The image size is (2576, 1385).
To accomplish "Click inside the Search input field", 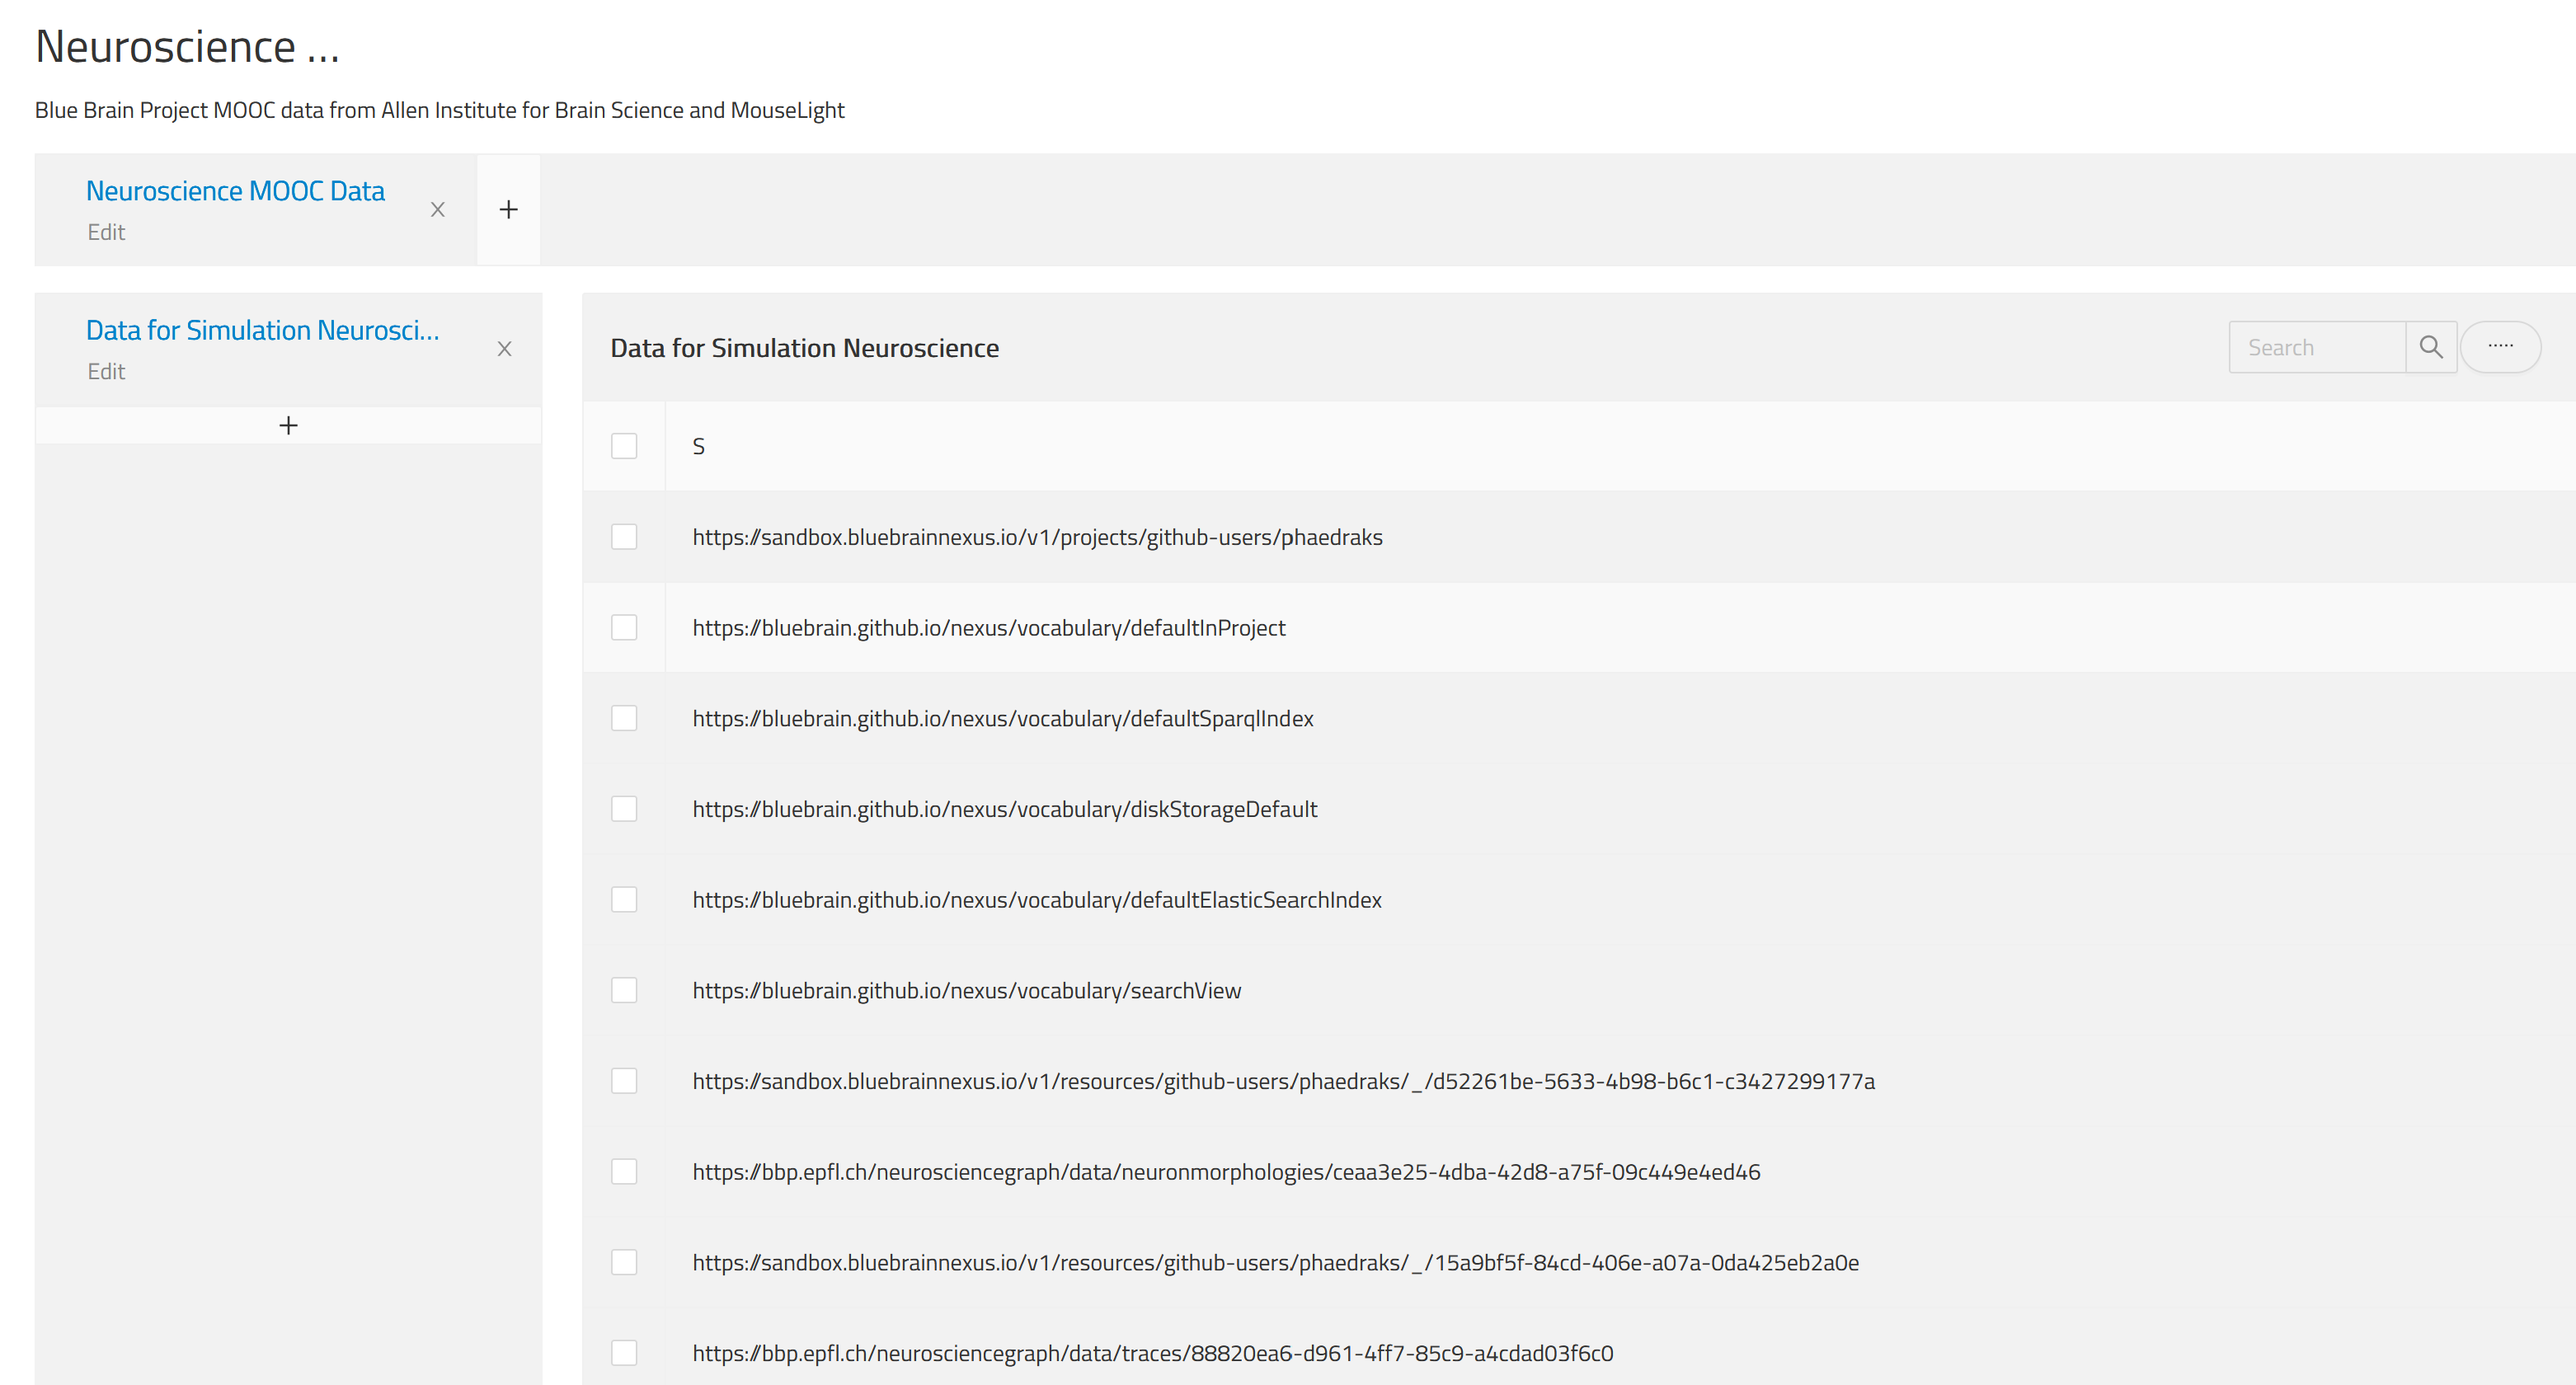I will tap(2317, 346).
